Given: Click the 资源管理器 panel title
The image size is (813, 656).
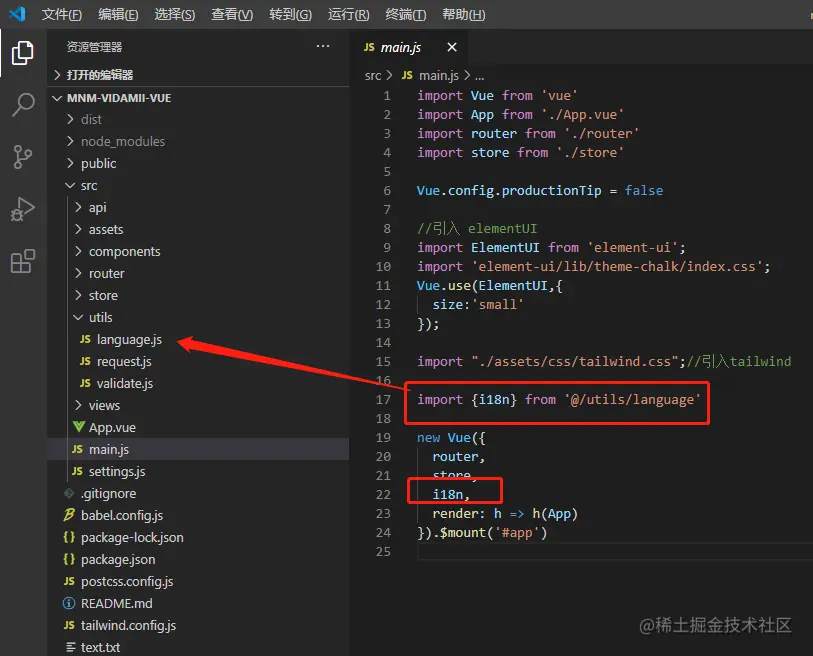Looking at the screenshot, I should pos(94,47).
